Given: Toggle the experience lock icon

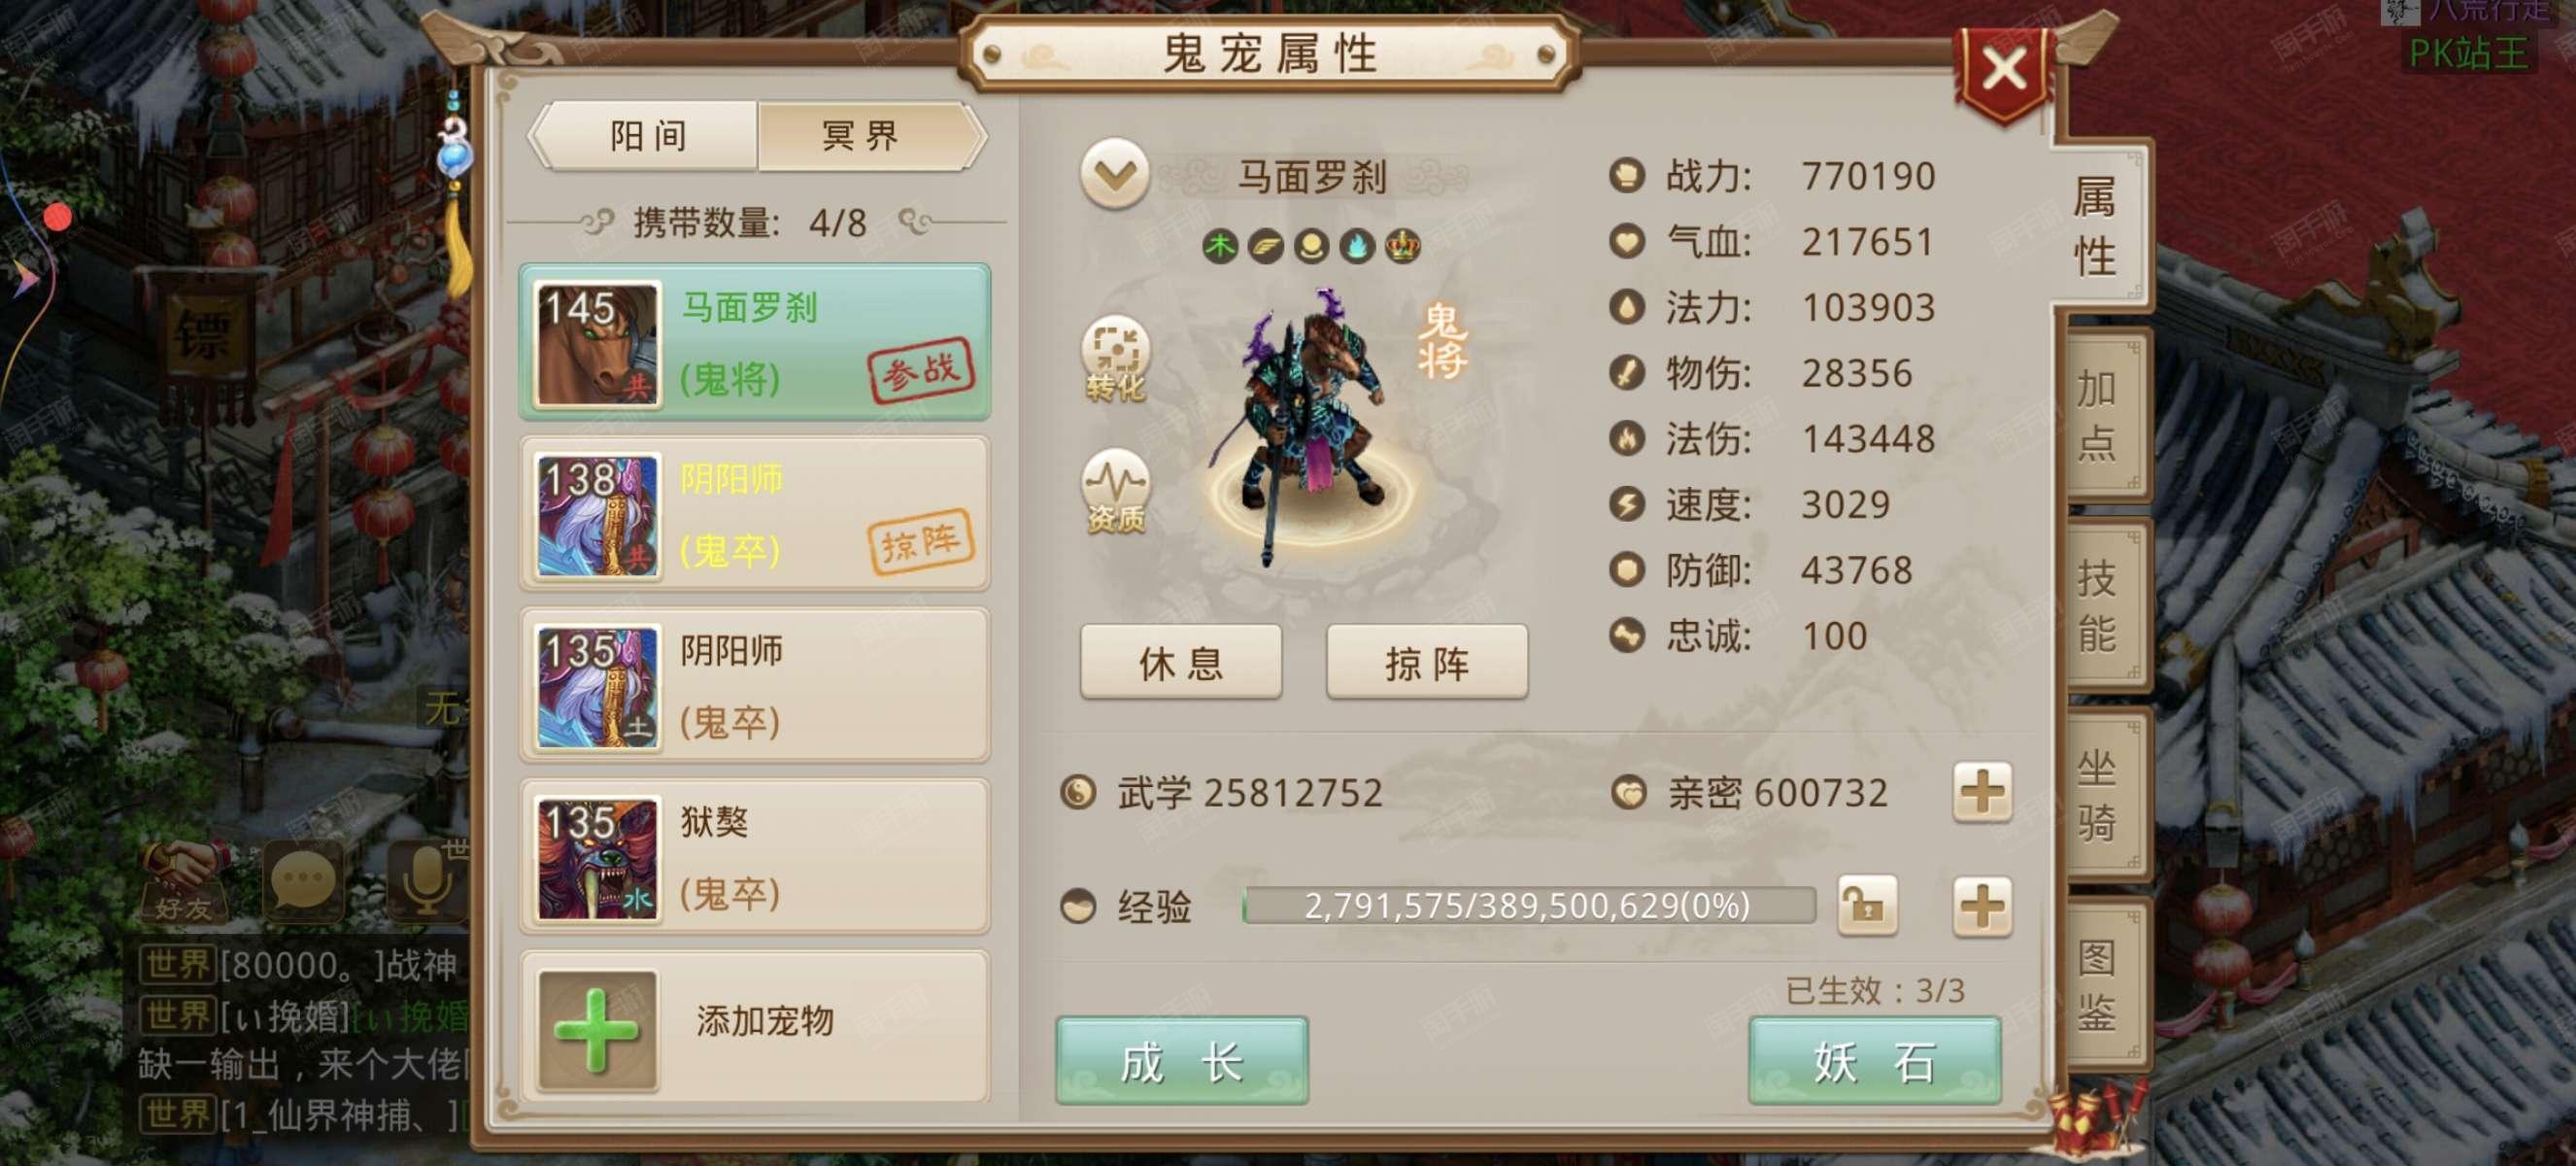Looking at the screenshot, I should (1866, 907).
